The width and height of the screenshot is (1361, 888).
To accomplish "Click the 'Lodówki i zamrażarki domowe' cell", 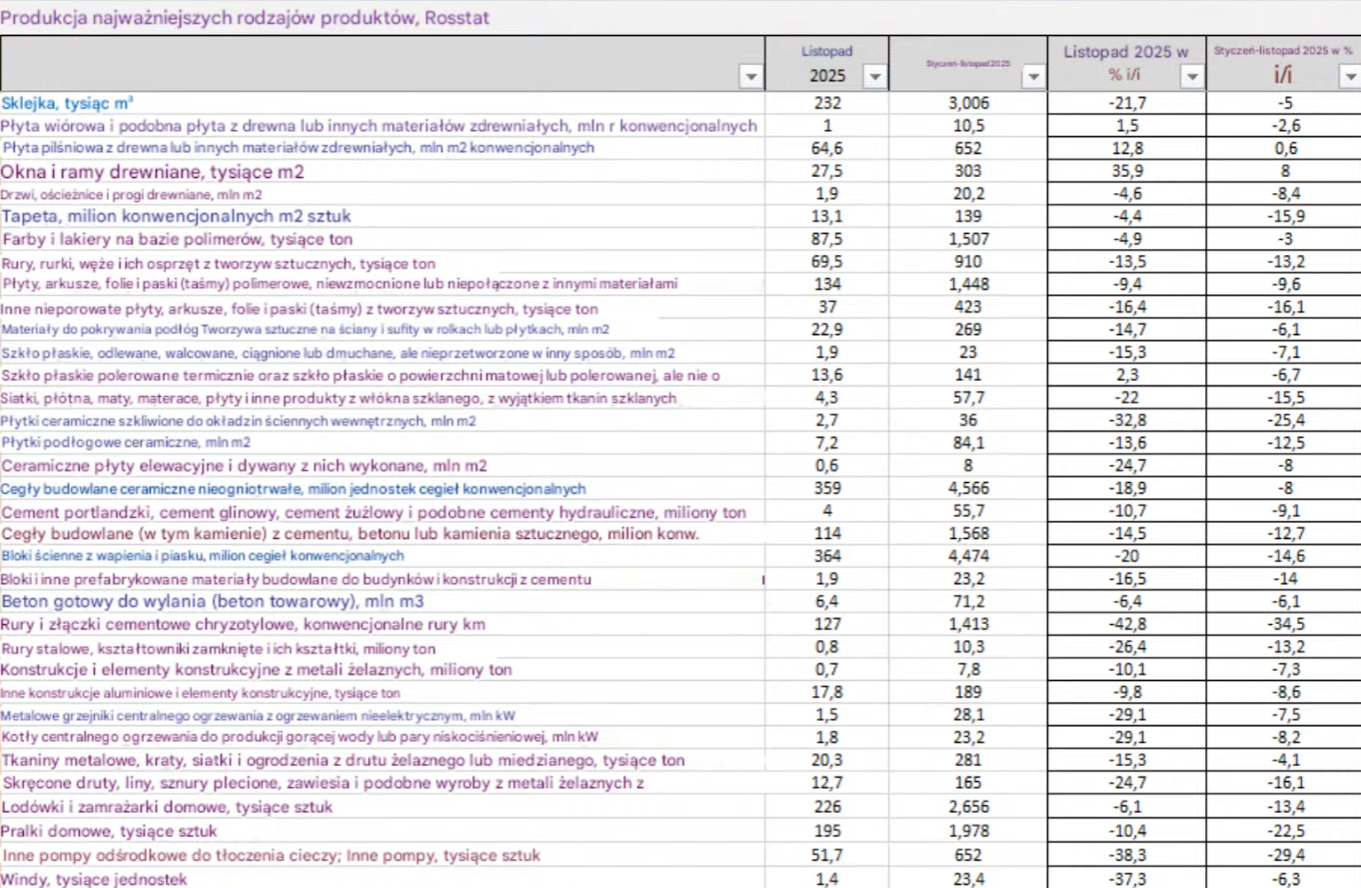I will click(x=167, y=807).
